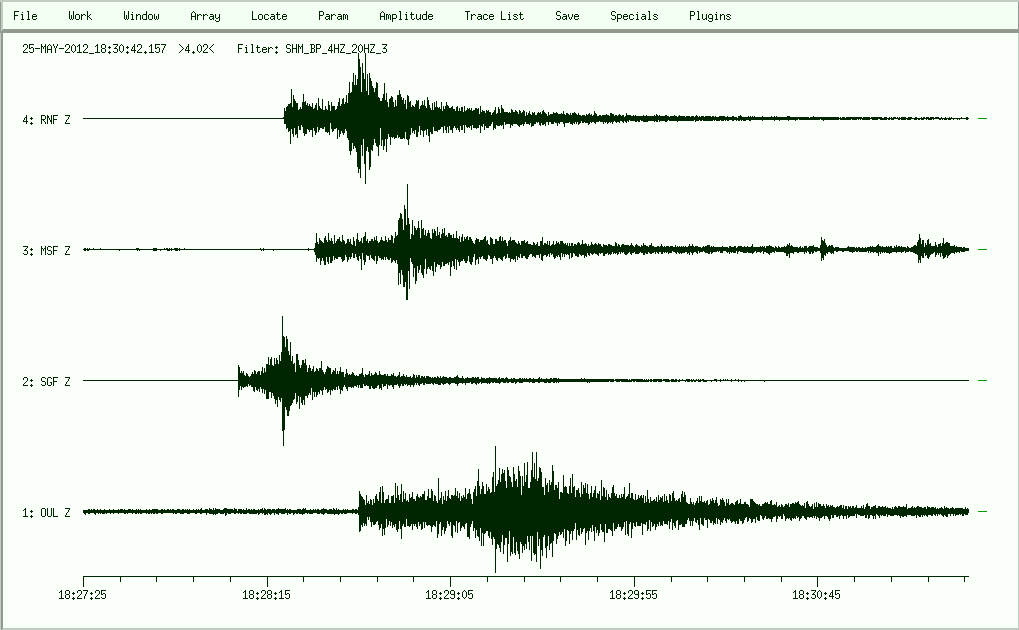Click the green marker right of RNF trace
The width and height of the screenshot is (1019, 630).
[983, 119]
